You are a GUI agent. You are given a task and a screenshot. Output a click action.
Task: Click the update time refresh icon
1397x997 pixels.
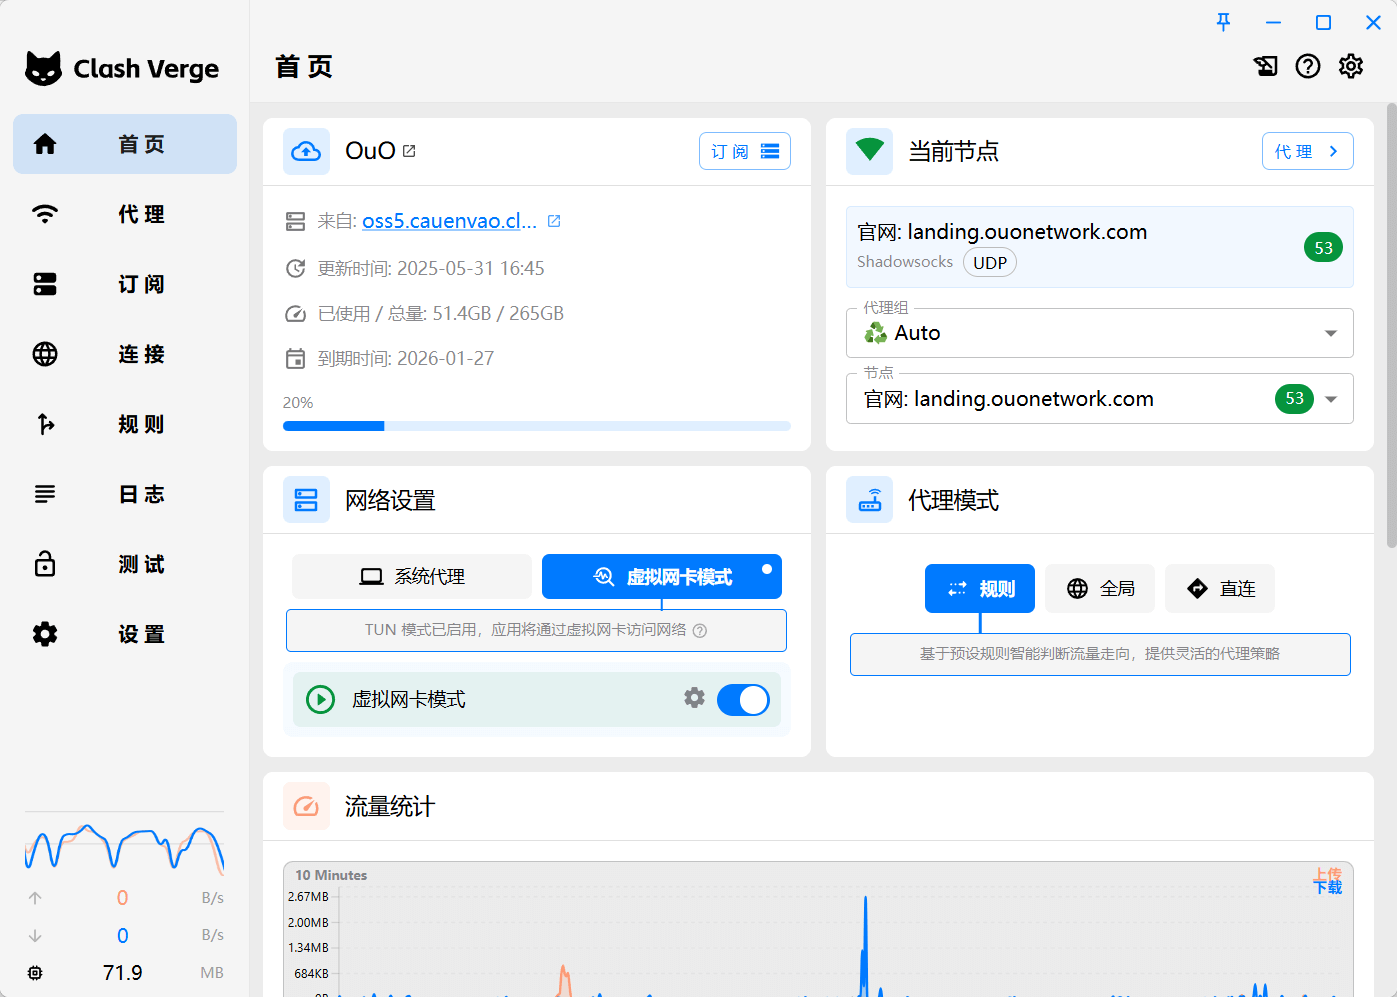295,268
